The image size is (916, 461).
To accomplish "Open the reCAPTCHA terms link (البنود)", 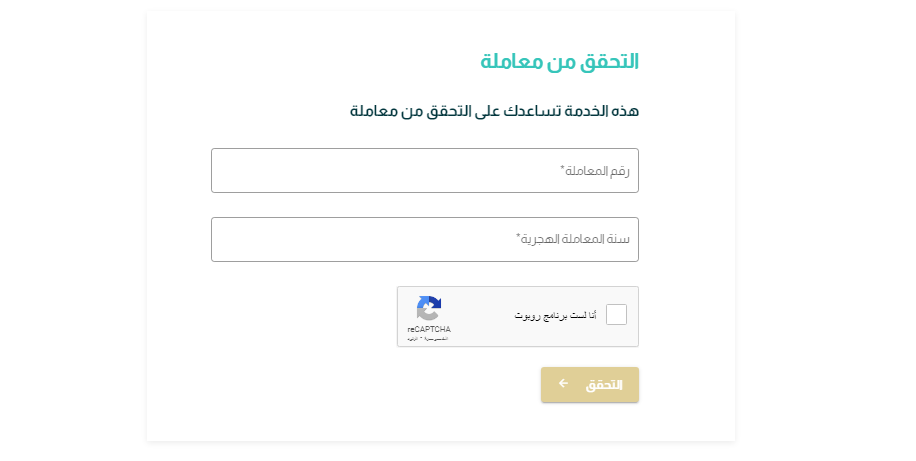I will [x=413, y=338].
